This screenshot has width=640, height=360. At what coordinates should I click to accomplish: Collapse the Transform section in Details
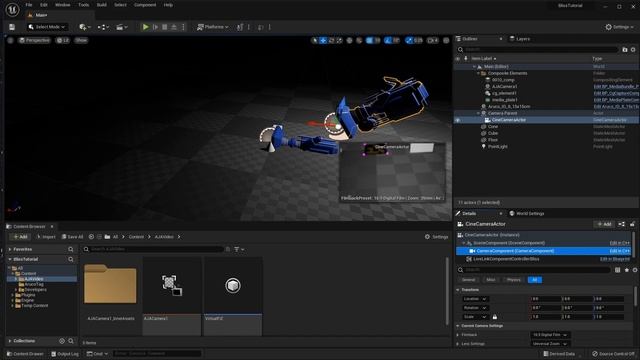click(458, 290)
